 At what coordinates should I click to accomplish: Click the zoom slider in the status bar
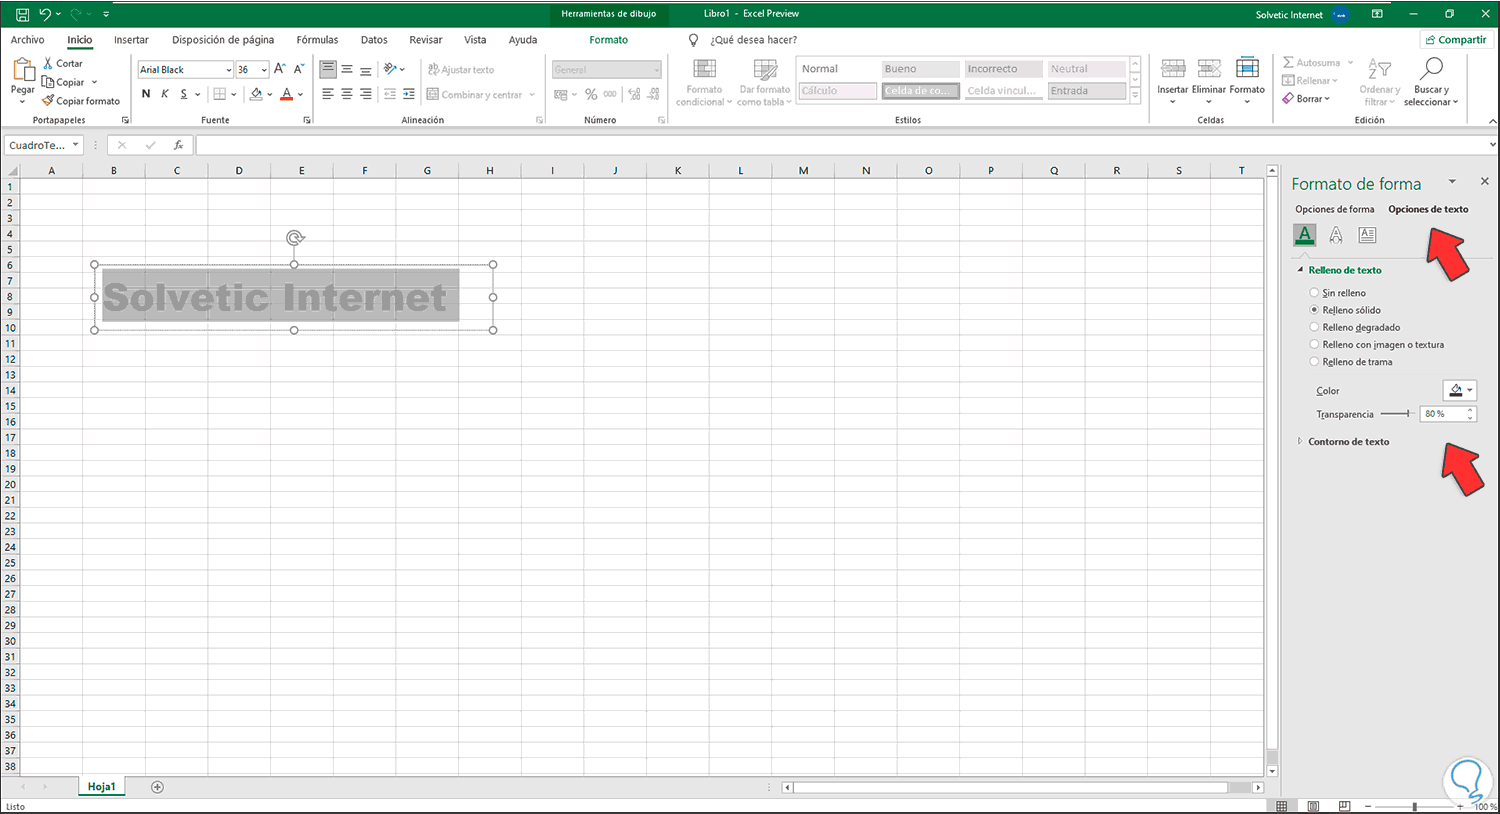click(x=1414, y=806)
